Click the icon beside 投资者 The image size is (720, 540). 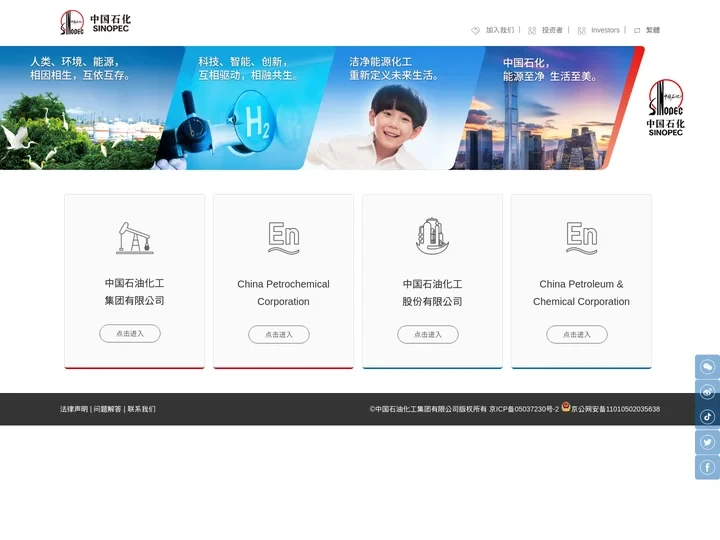[x=532, y=31]
